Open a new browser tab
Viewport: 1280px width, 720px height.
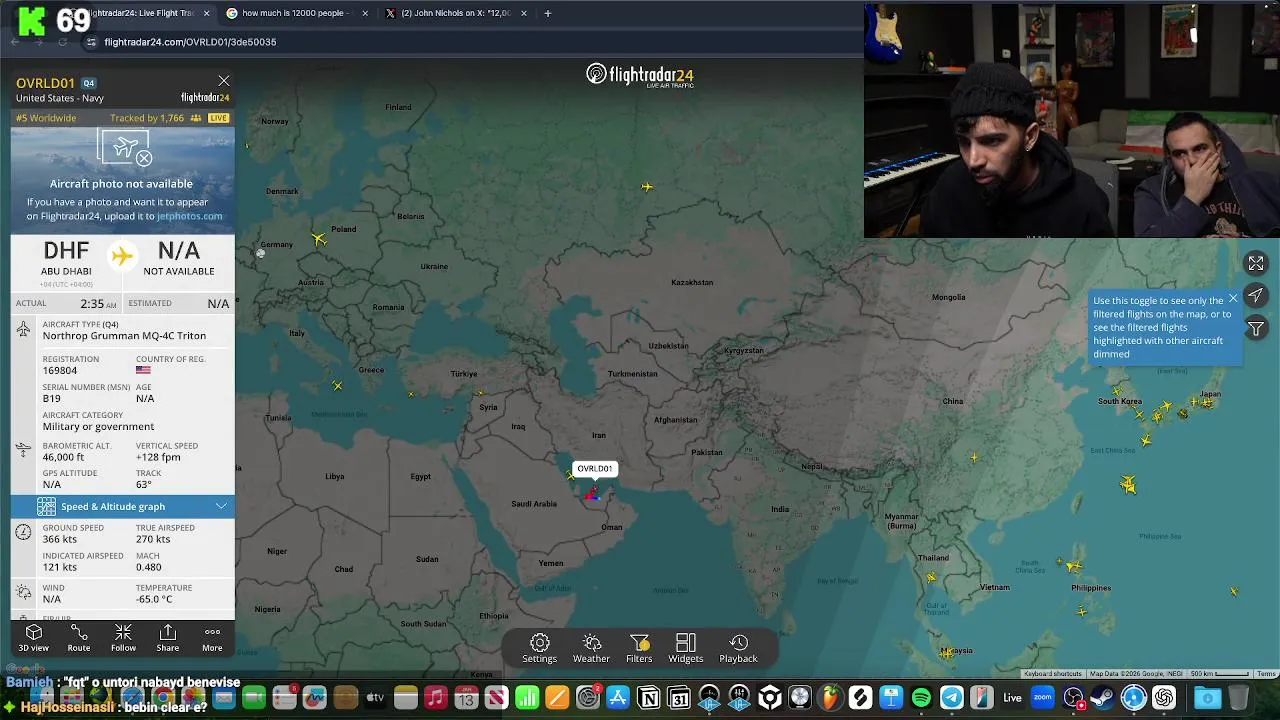coord(548,13)
